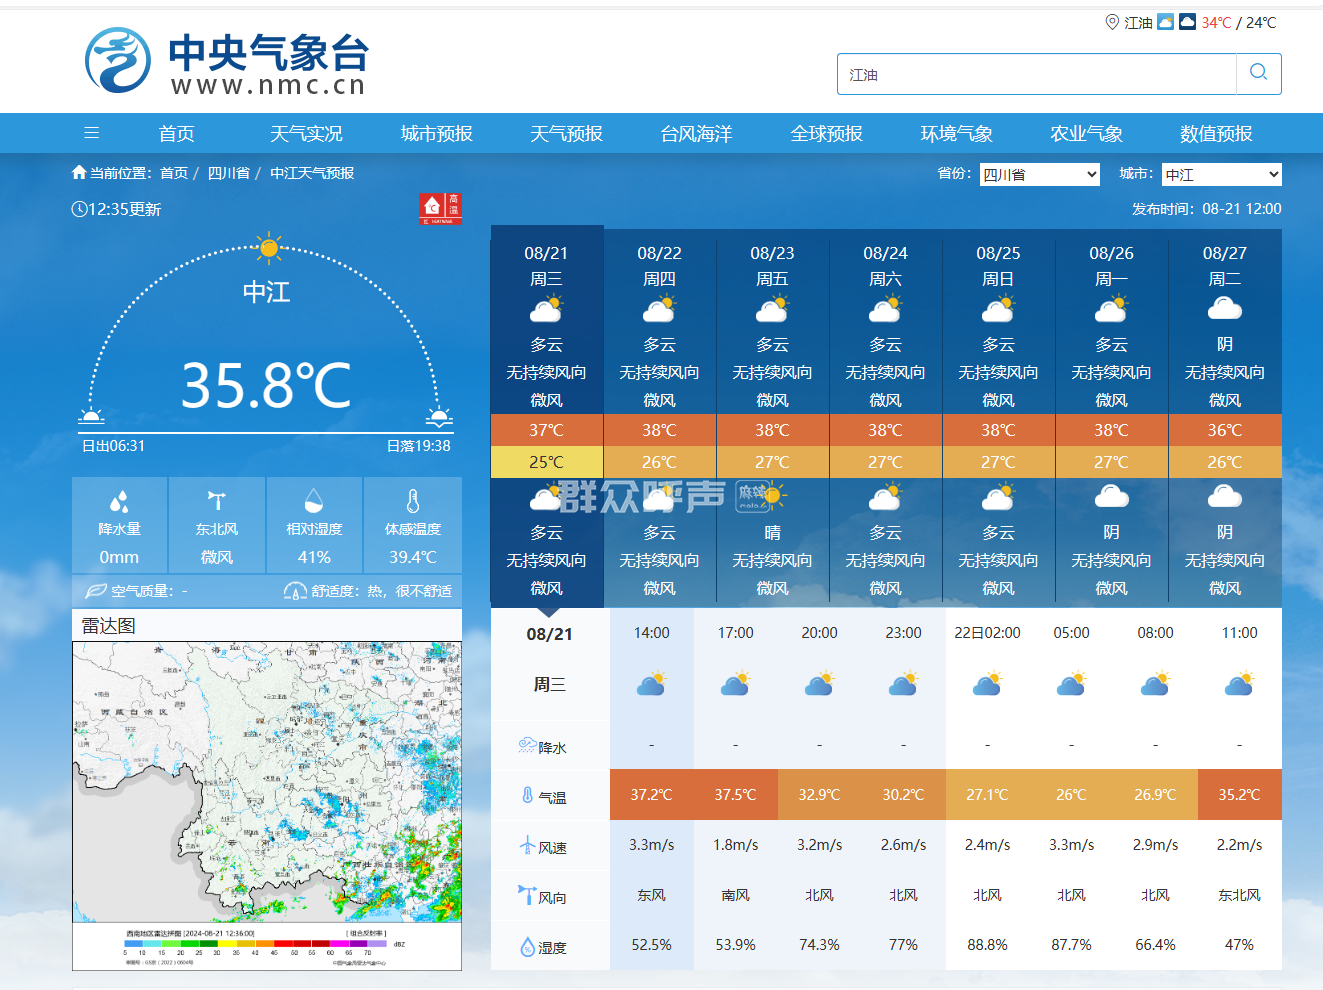Click the 四川省 breadcrumb link
This screenshot has width=1323, height=990.
coord(228,173)
